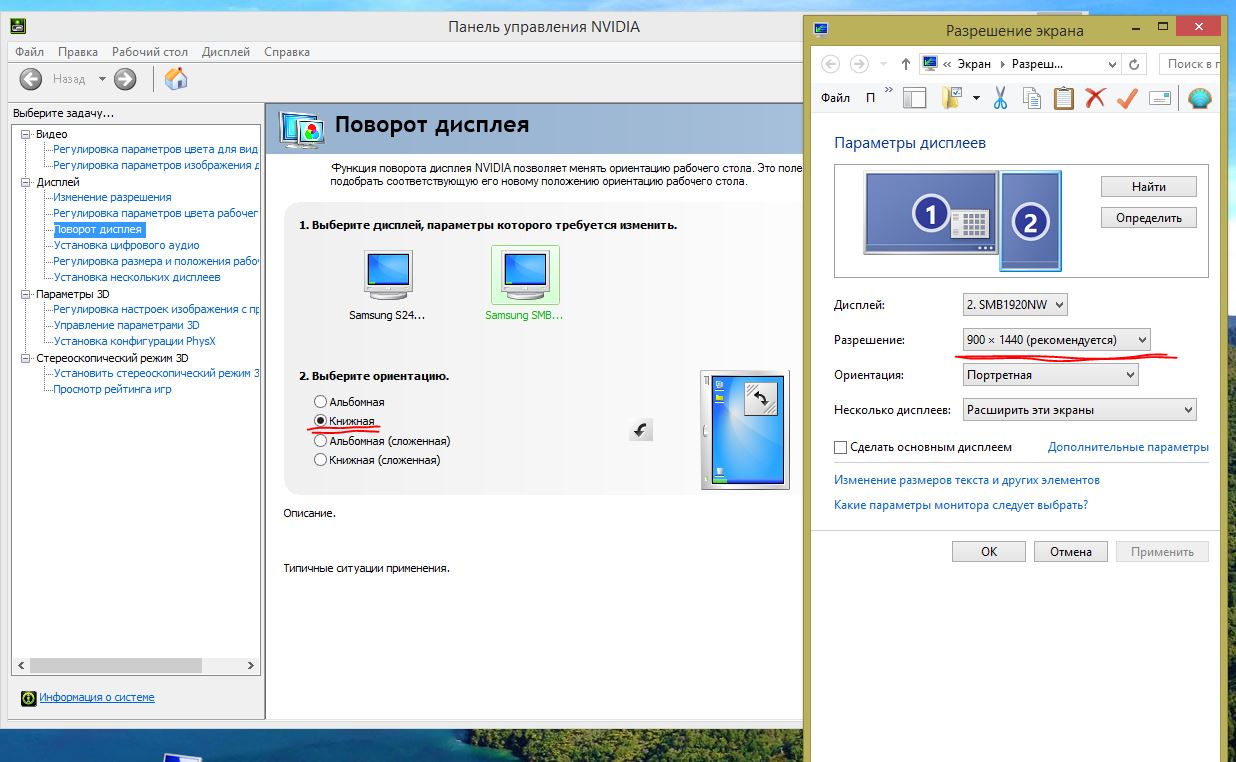1236x762 pixels.
Task: Click the NVIDIA icon in title bar
Action: (18, 27)
